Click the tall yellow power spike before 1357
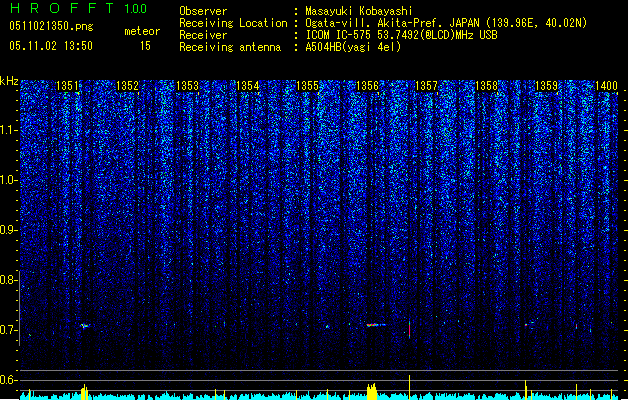The width and height of the screenshot is (629, 400). pos(409,387)
